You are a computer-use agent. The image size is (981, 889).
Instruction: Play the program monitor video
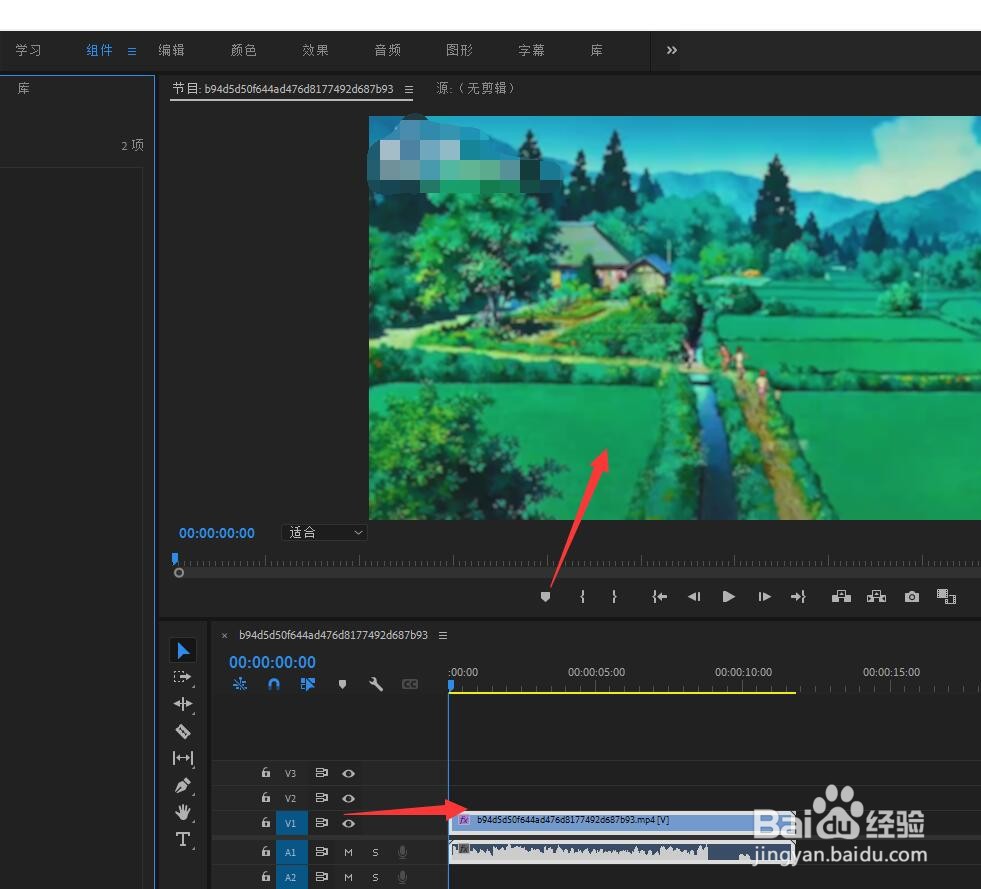point(728,597)
